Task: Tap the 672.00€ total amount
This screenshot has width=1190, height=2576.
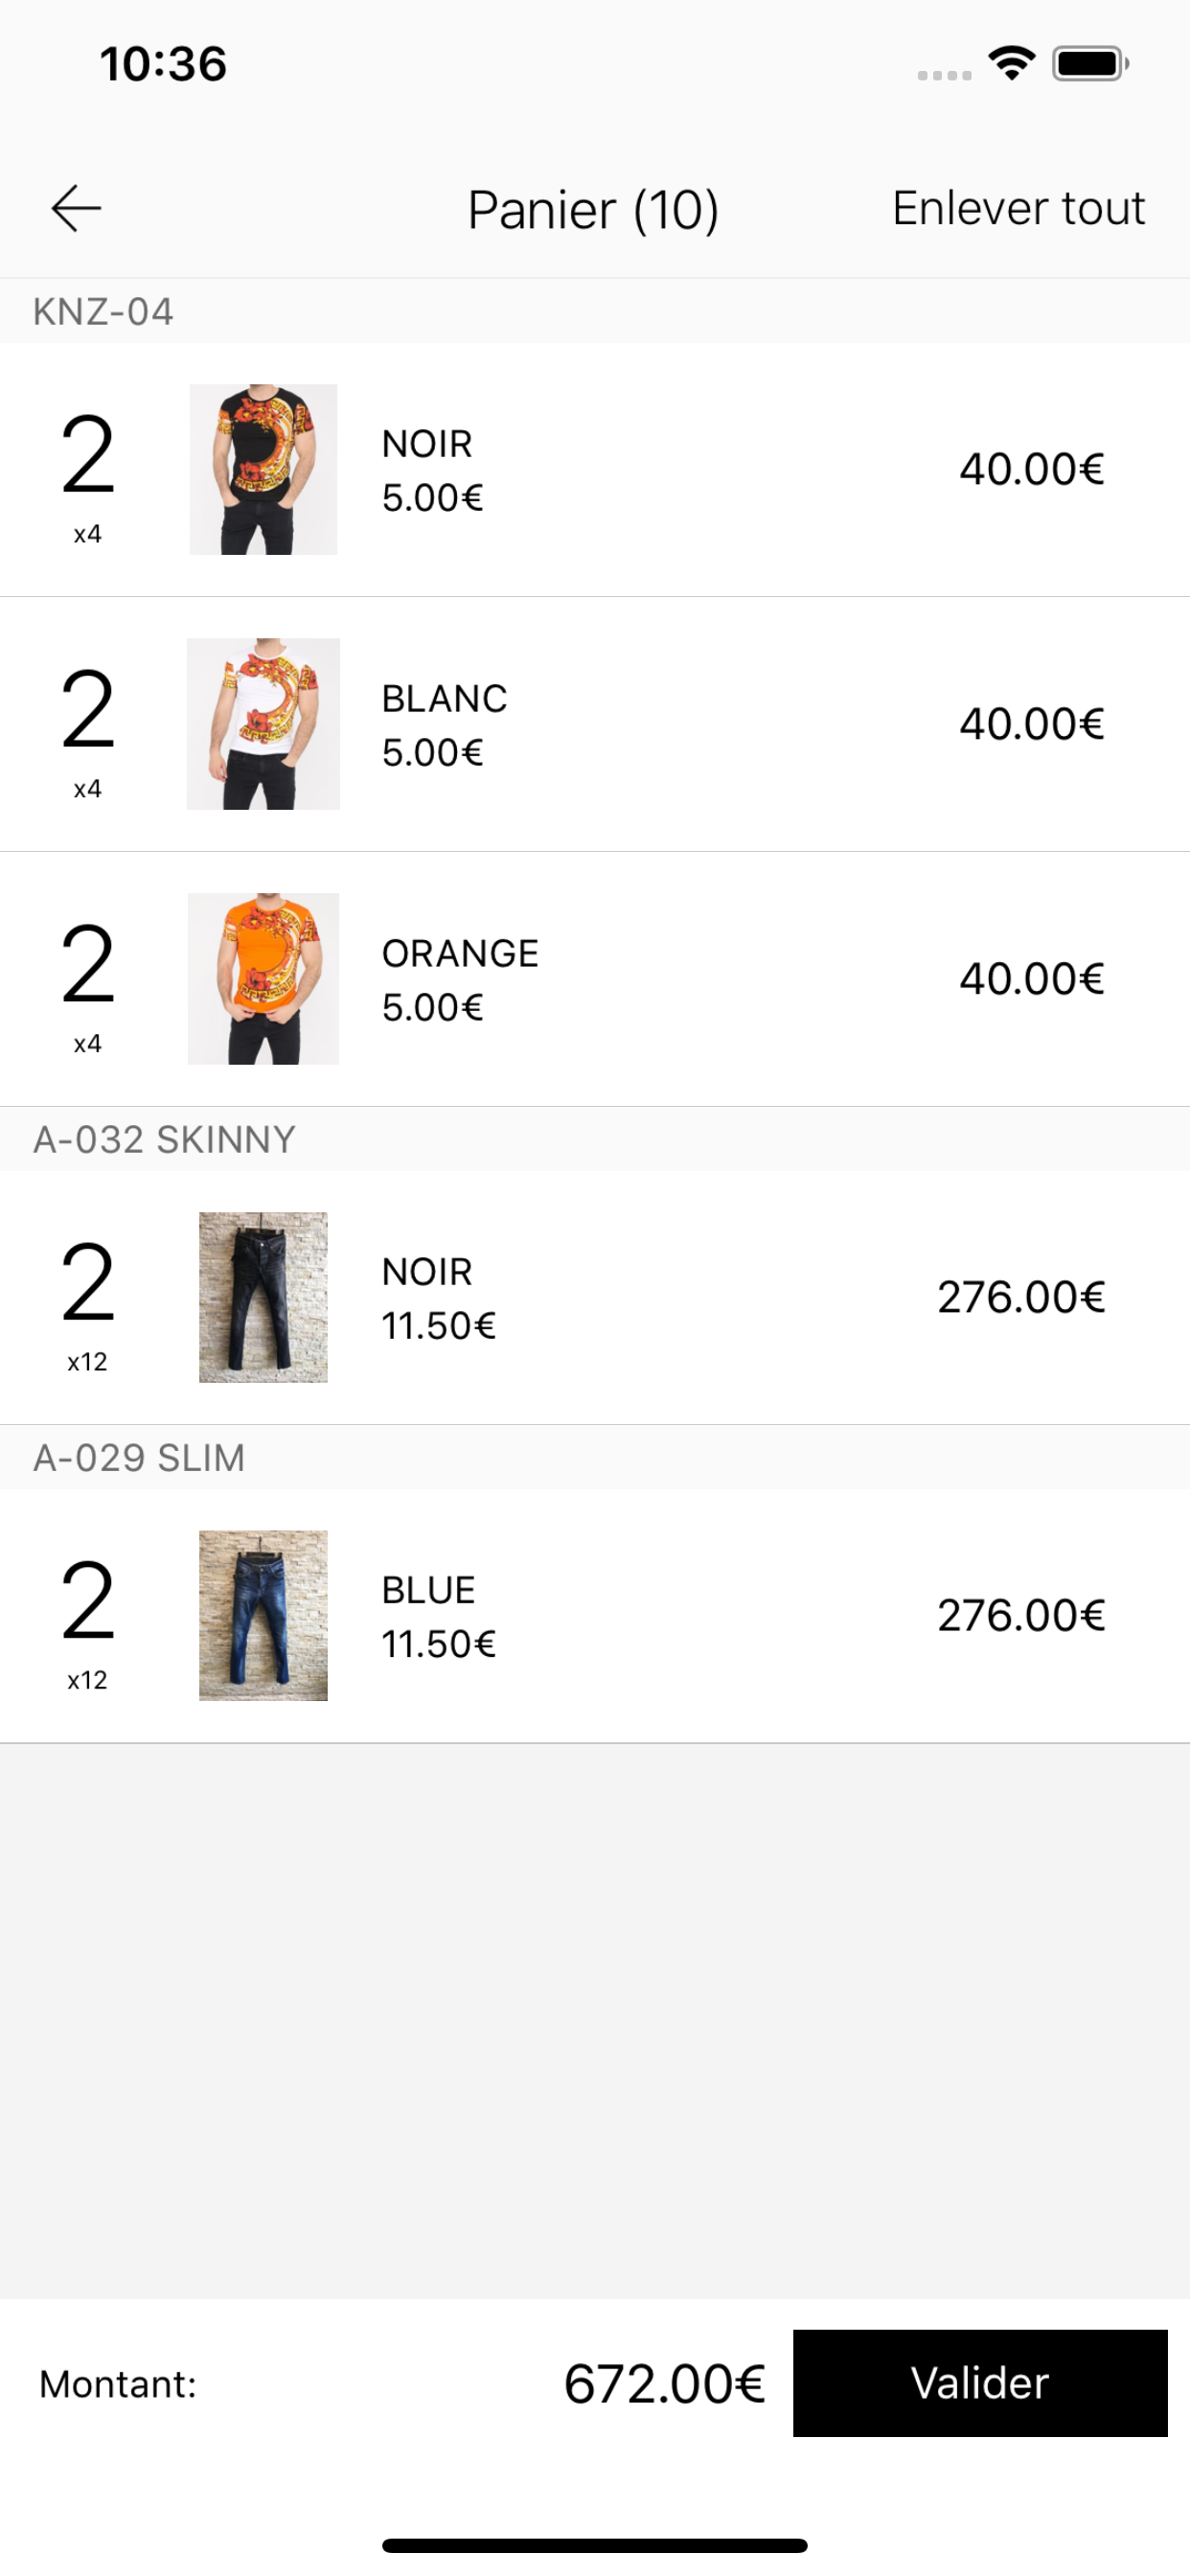Action: pos(665,2384)
